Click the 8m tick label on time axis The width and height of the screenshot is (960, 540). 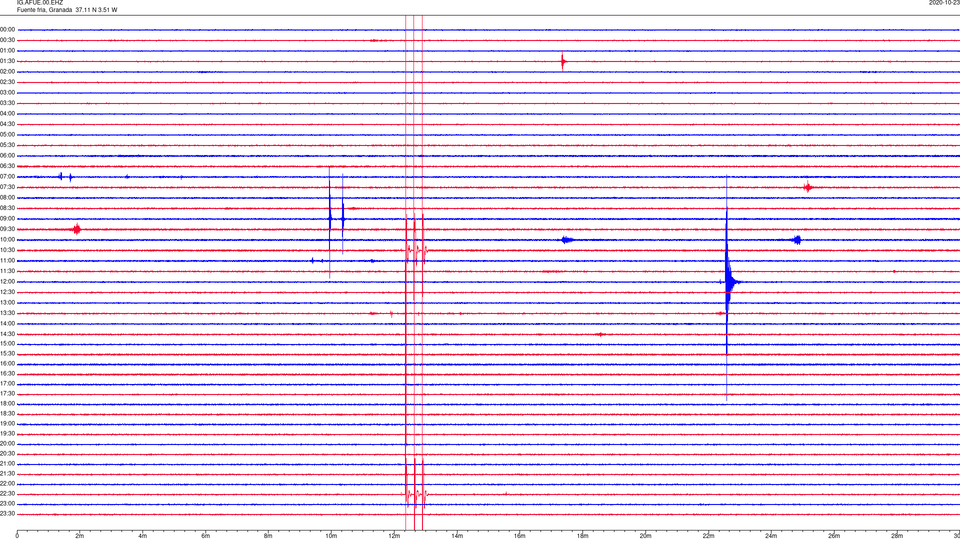click(268, 536)
